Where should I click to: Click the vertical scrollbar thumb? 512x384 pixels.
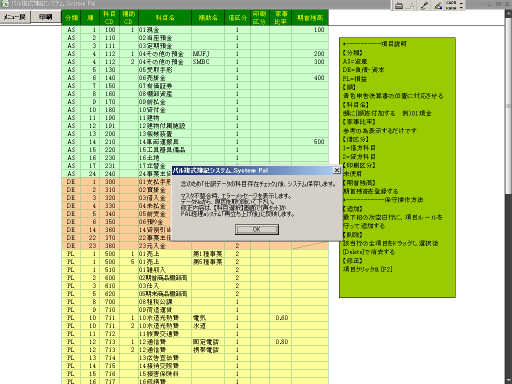[508, 105]
